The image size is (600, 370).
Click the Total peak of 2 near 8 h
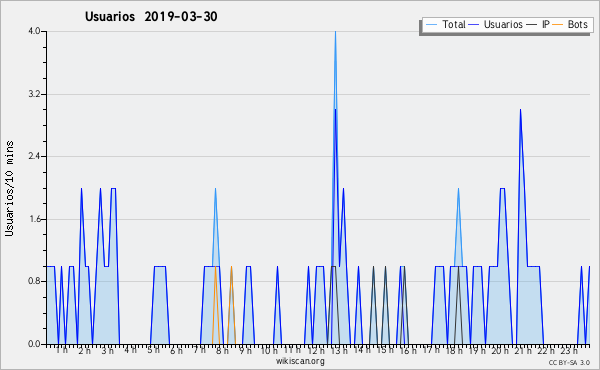click(215, 189)
